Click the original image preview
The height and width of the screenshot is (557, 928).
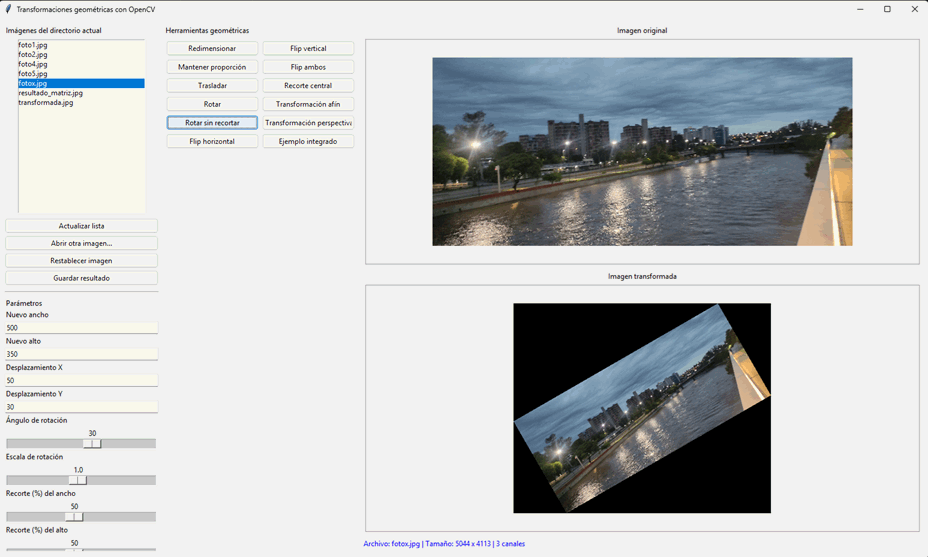[642, 152]
